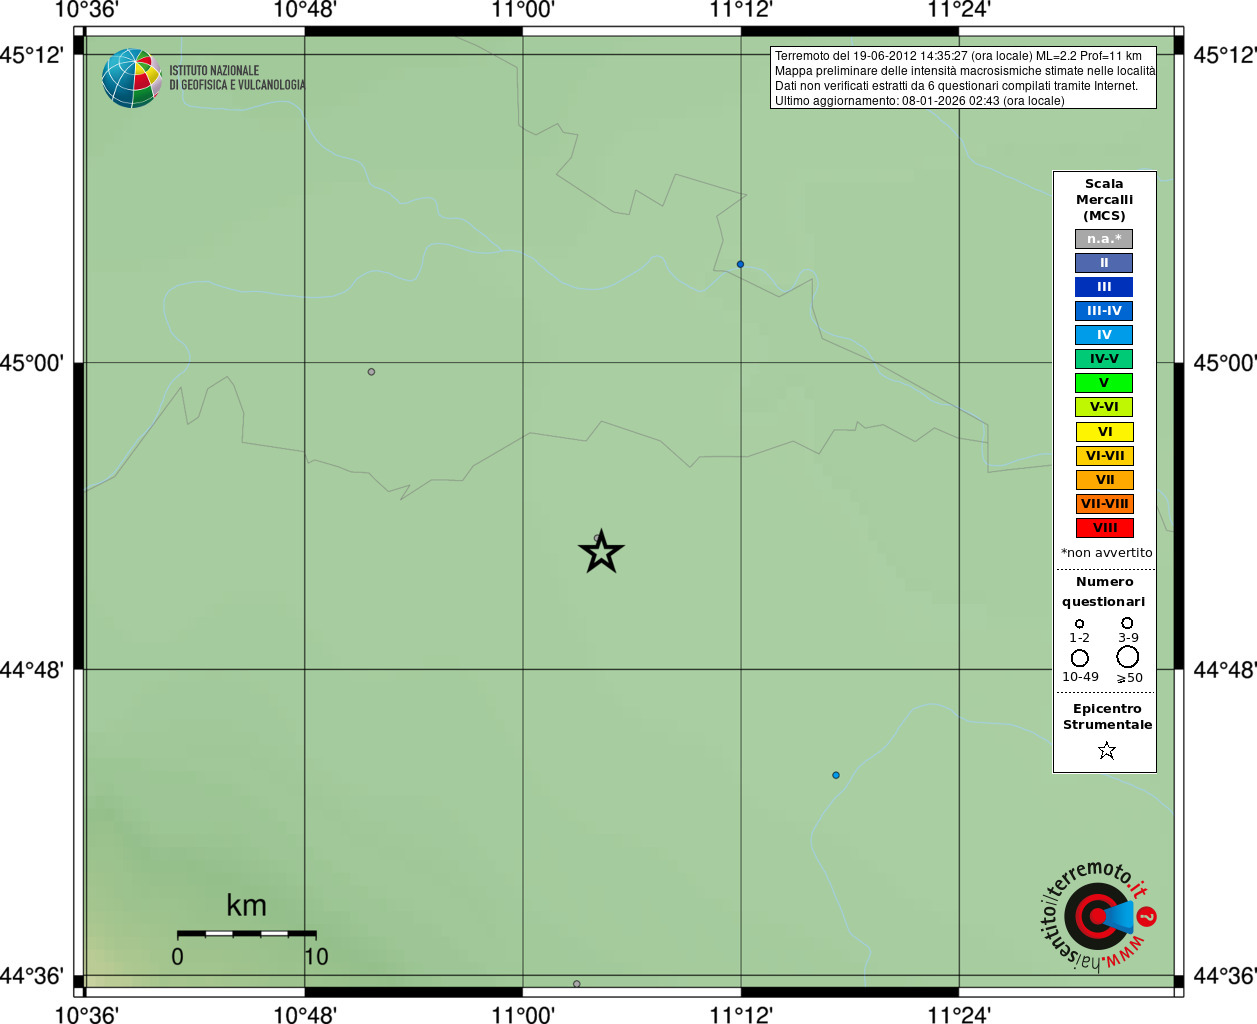Click the top axis label 10°48'
Screen dimensions: 1257x1024
click(x=305, y=10)
